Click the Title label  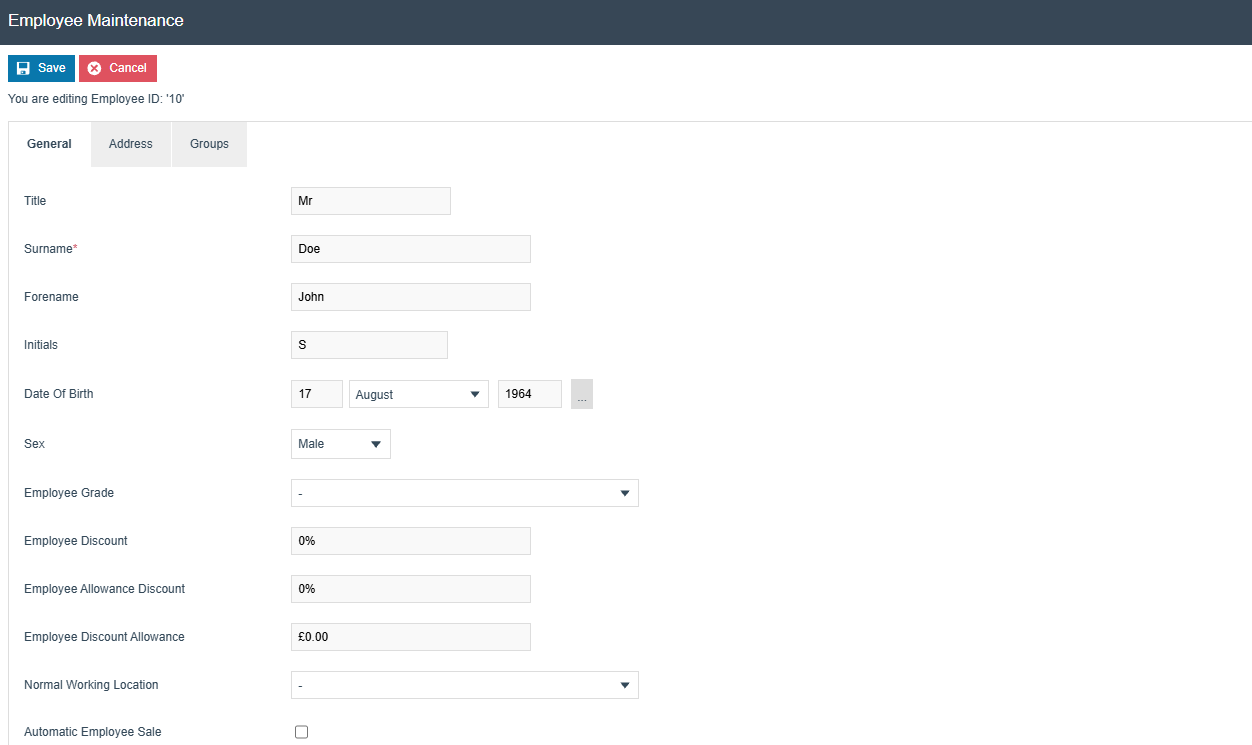[35, 201]
